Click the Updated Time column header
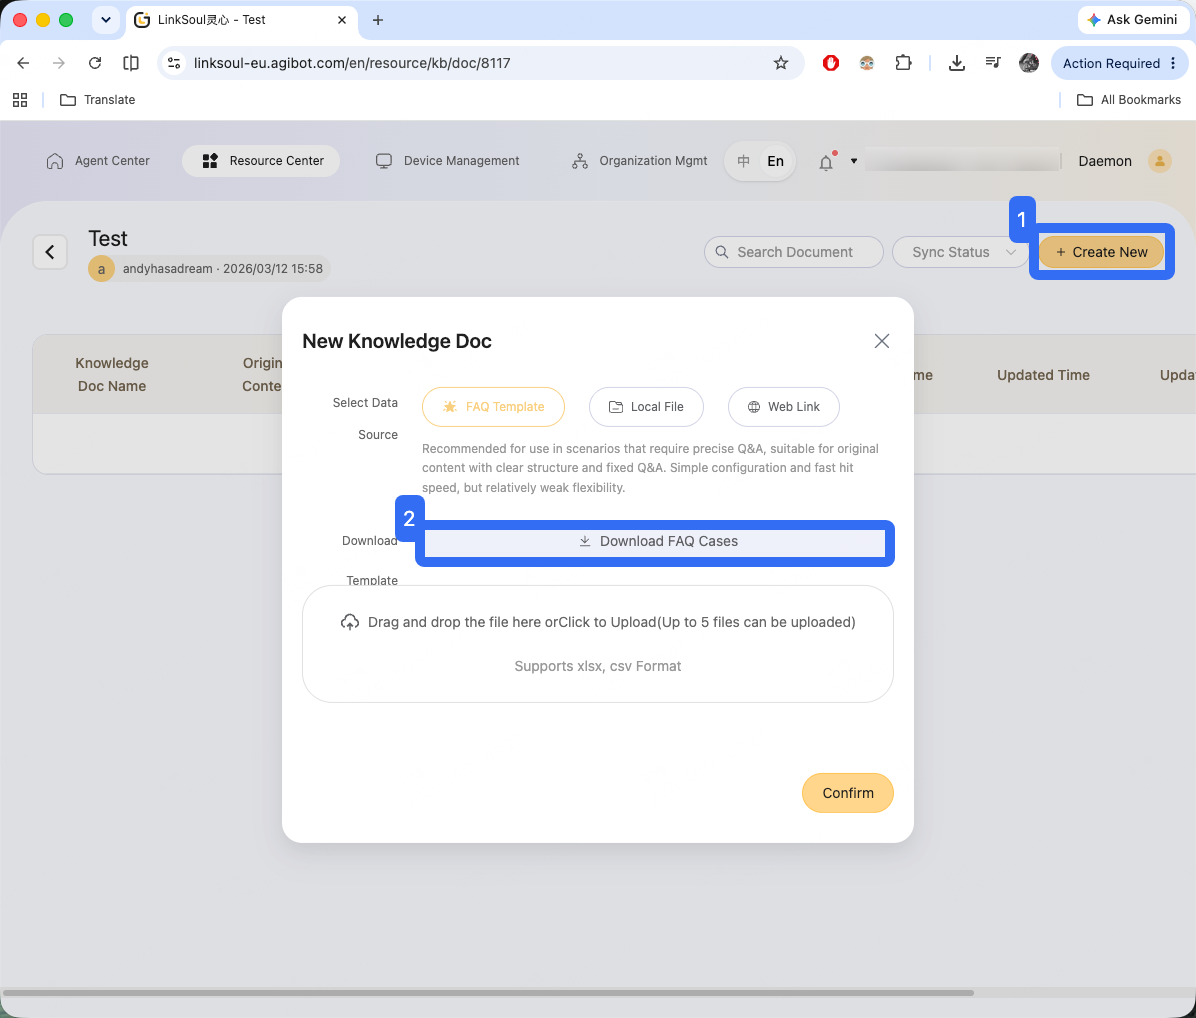The image size is (1196, 1018). click(x=1043, y=375)
